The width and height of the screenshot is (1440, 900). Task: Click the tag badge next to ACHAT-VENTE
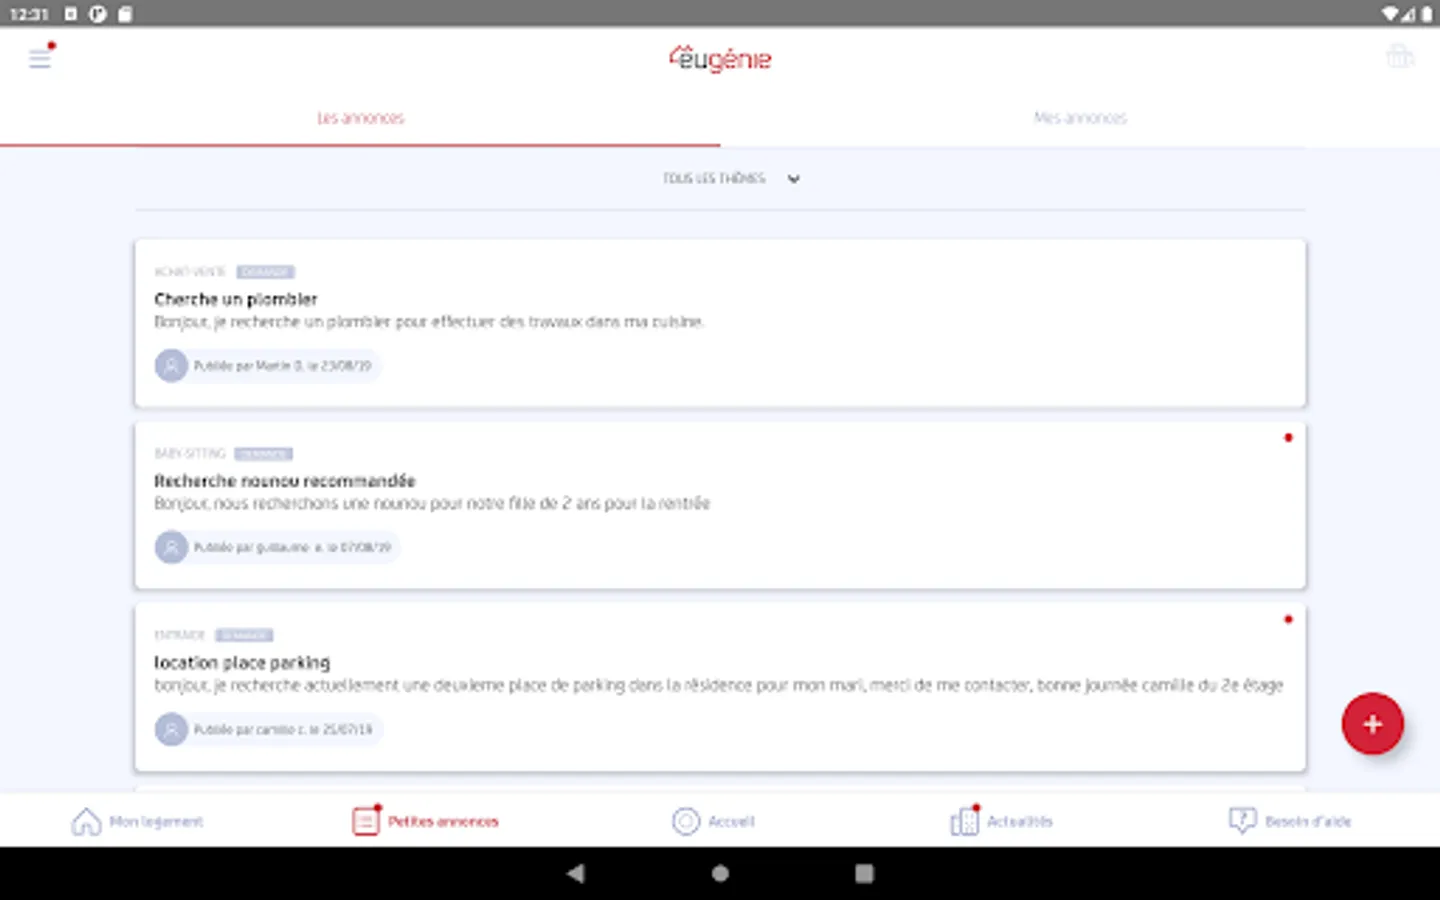tap(266, 272)
